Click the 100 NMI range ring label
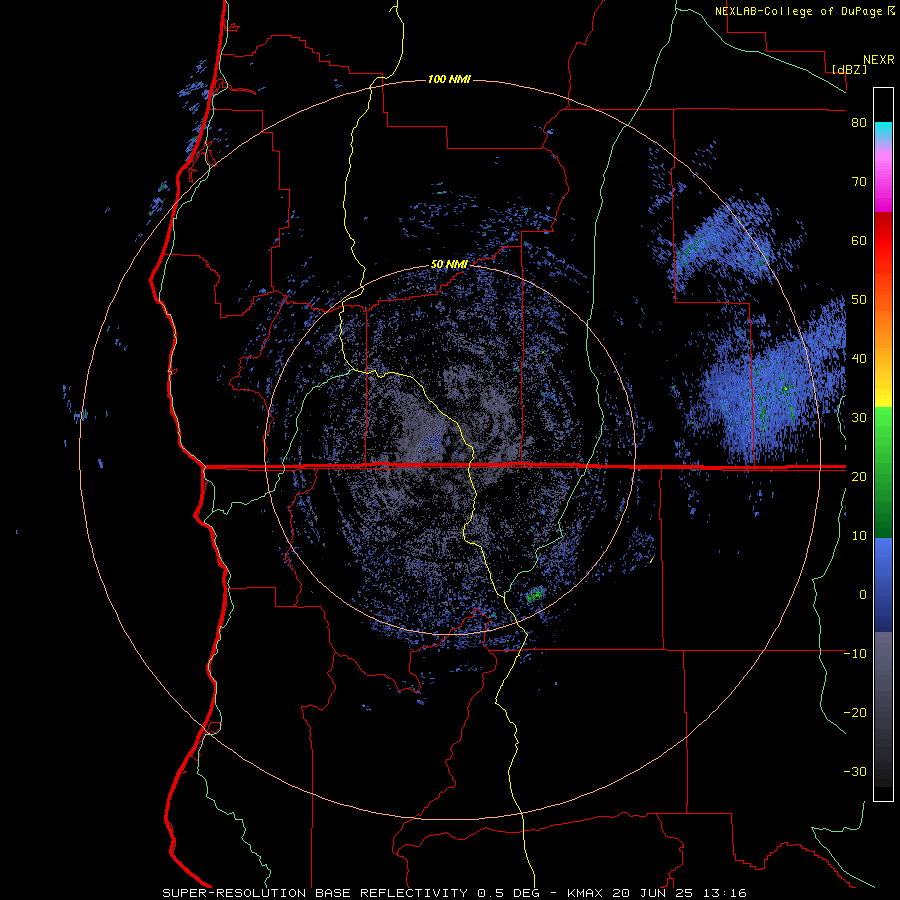 (449, 79)
